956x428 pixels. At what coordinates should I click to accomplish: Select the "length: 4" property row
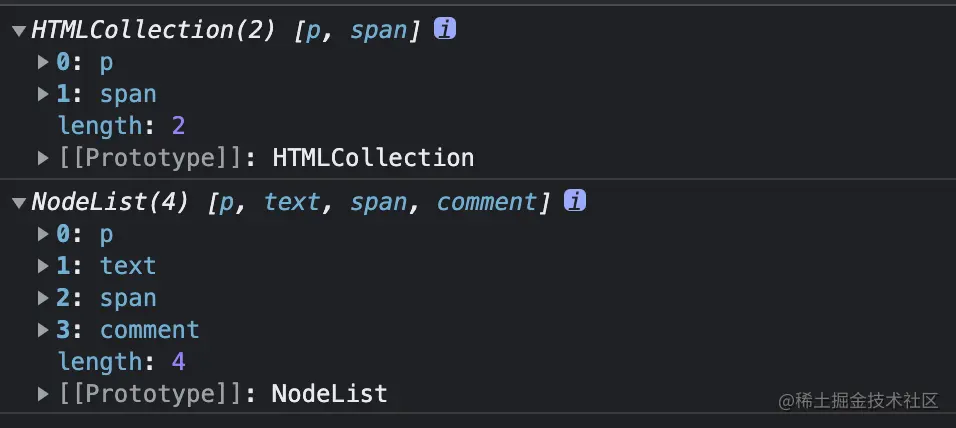pyautogui.click(x=122, y=362)
